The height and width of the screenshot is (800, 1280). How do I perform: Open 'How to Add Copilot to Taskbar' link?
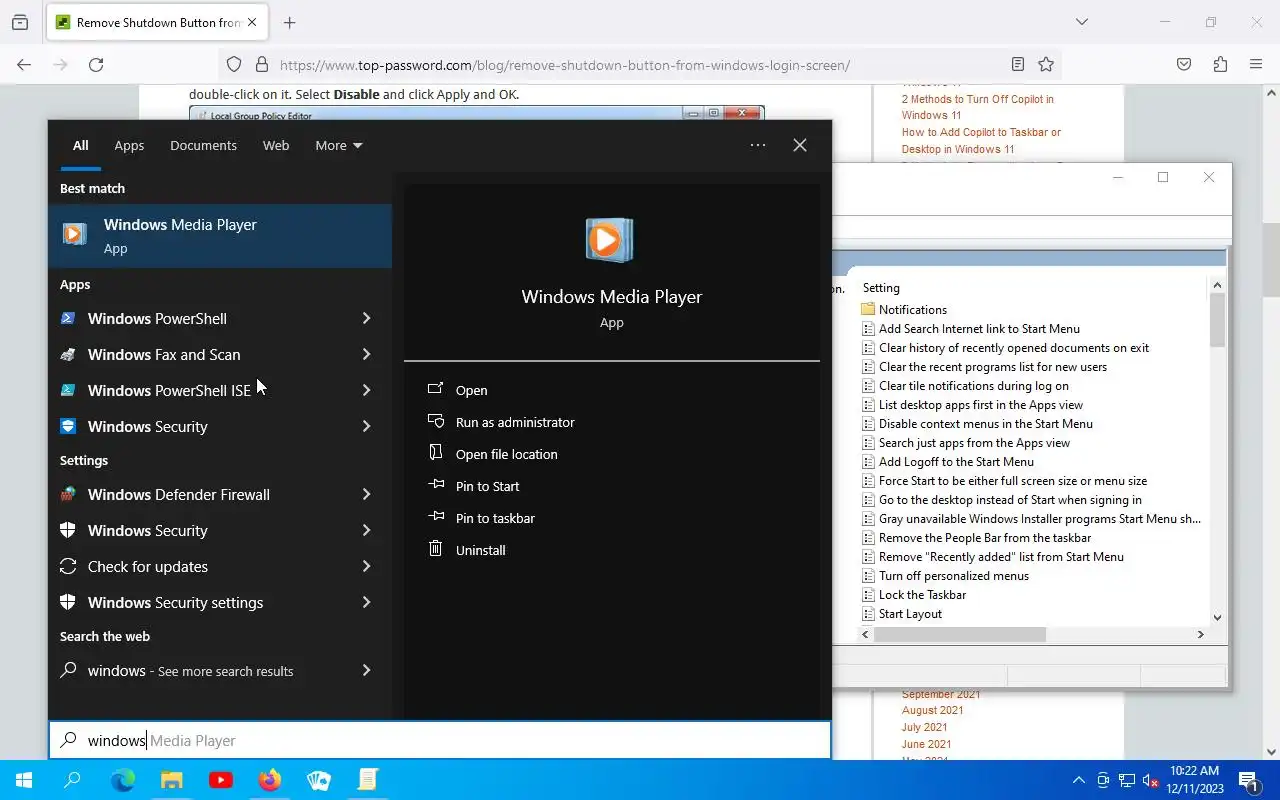point(981,140)
